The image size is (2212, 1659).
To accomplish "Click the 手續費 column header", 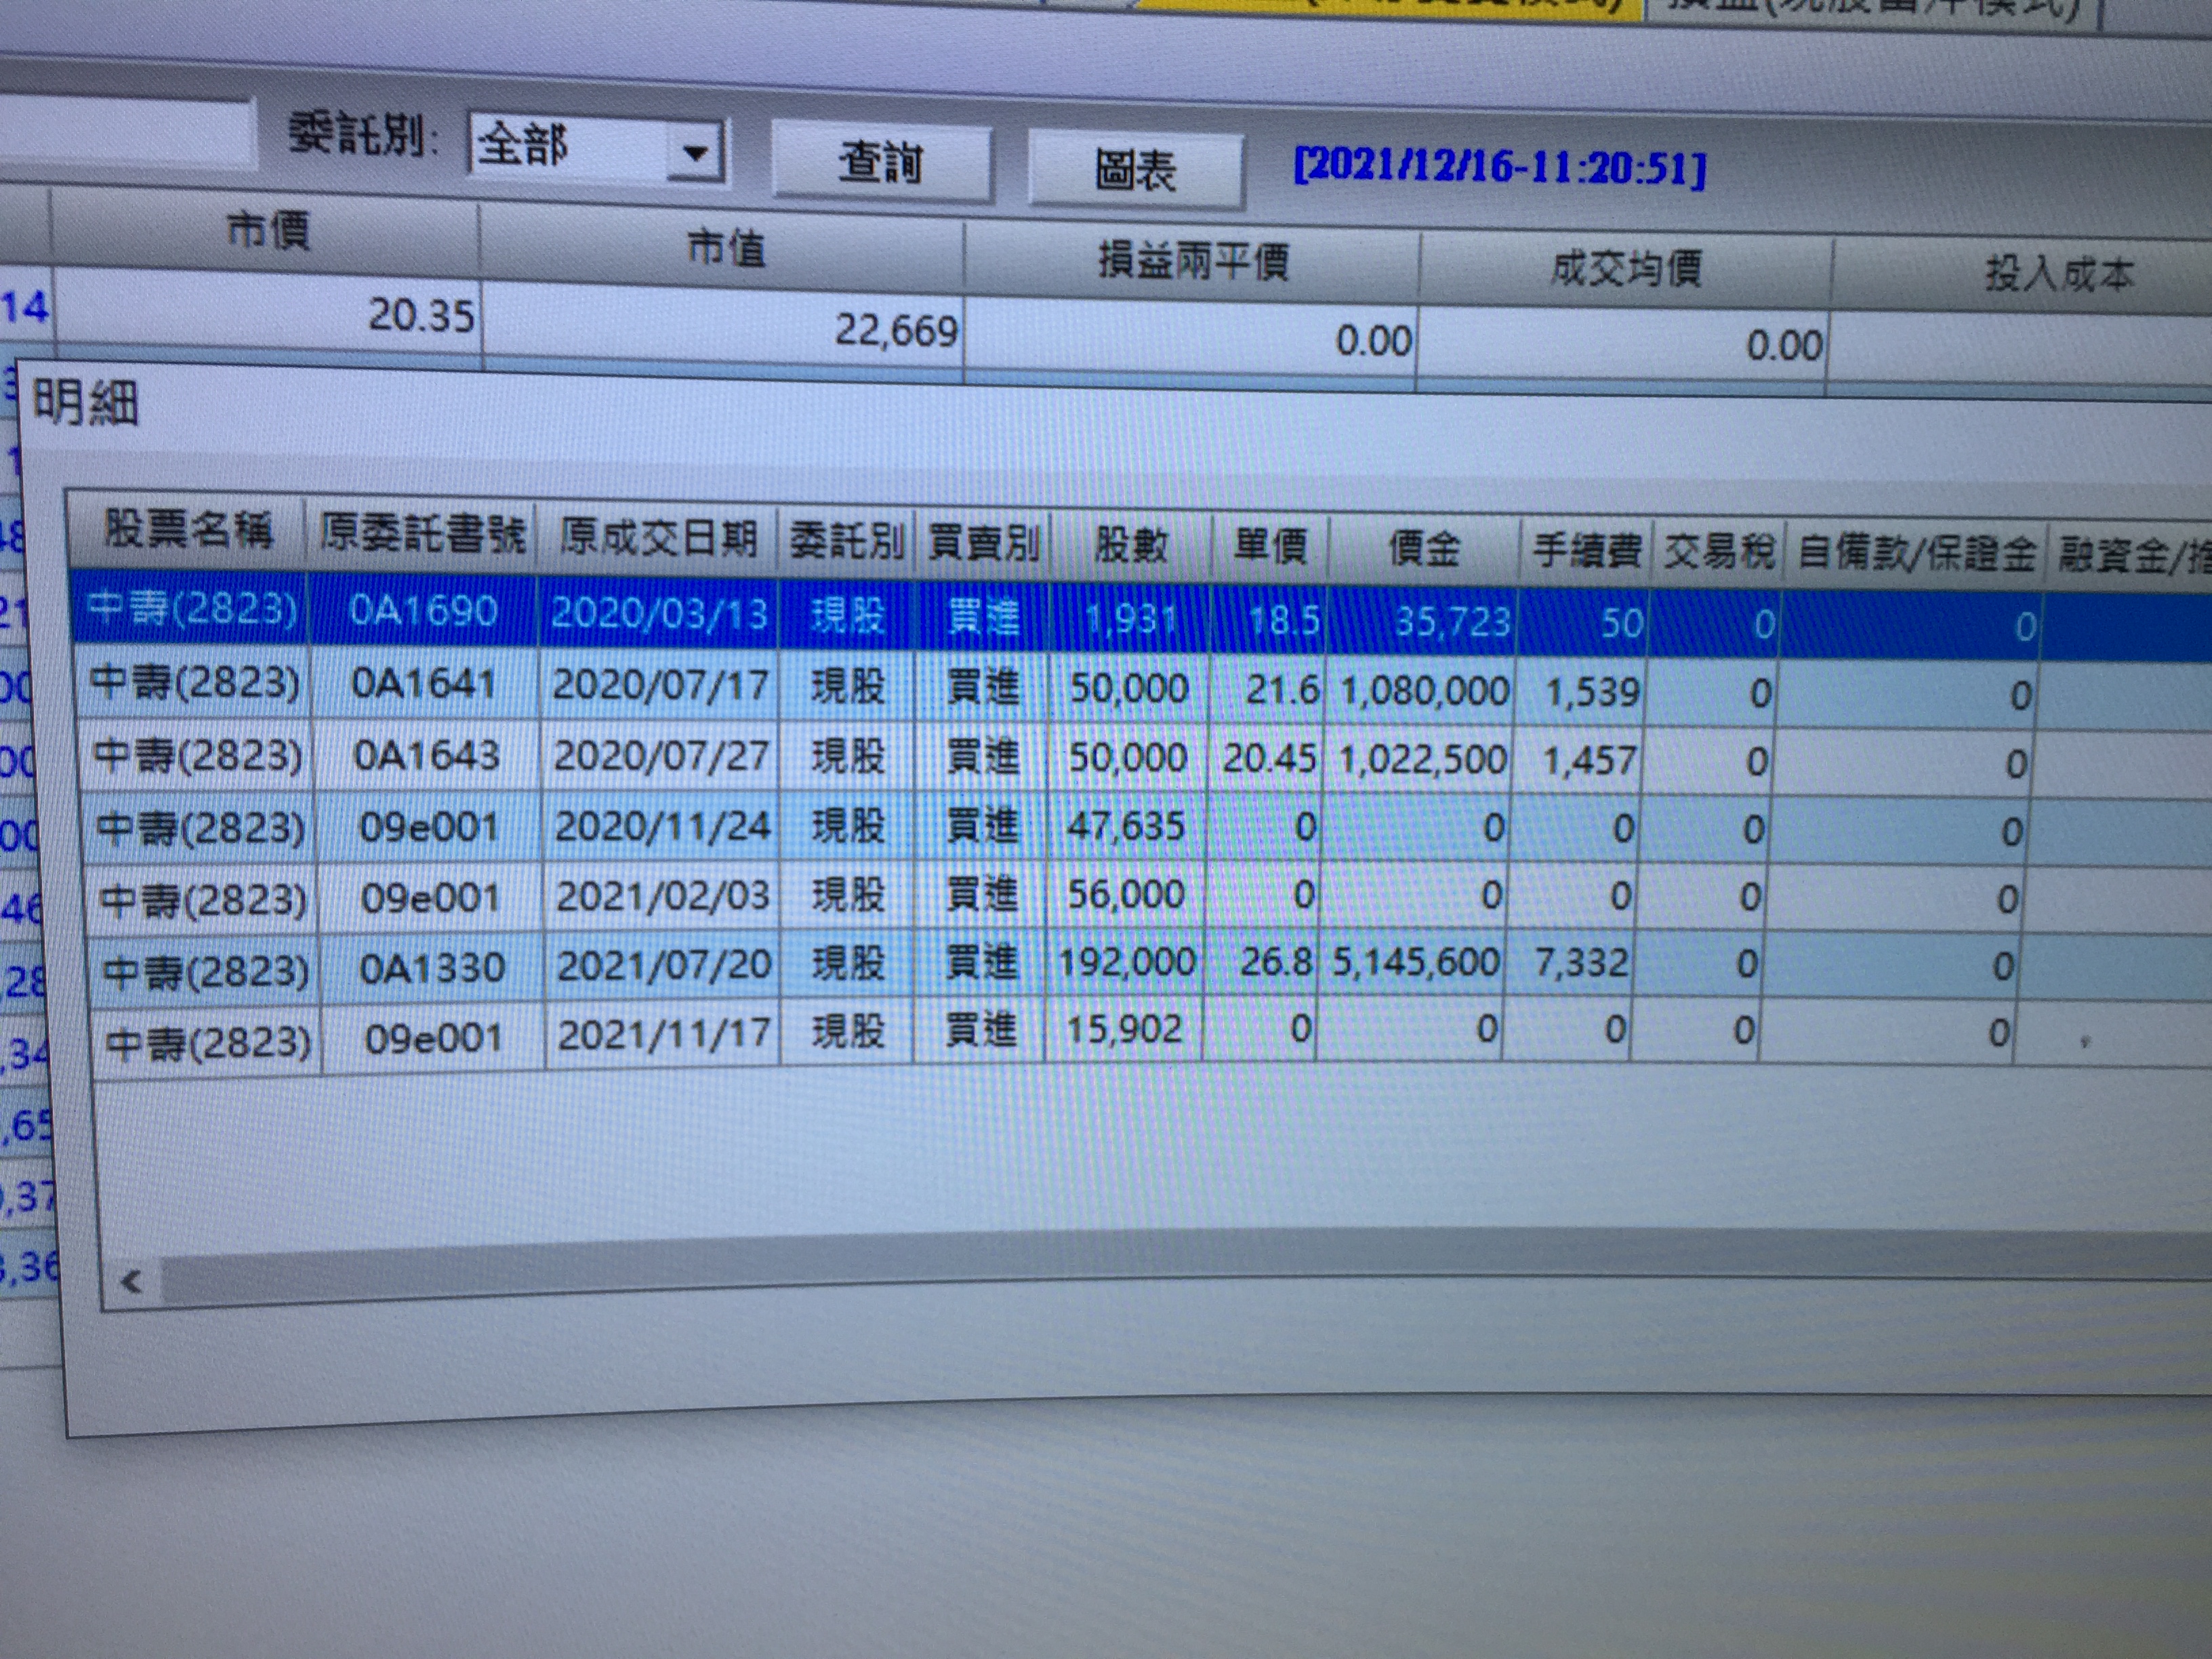I will click(x=1586, y=551).
